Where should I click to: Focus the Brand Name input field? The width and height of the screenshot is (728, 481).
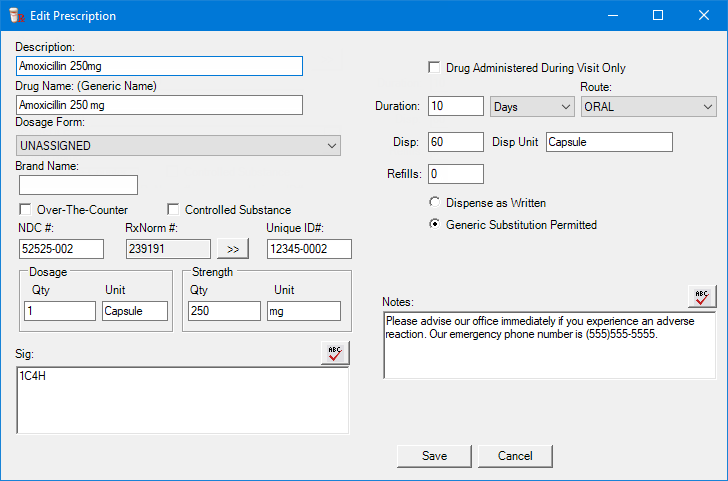78,185
